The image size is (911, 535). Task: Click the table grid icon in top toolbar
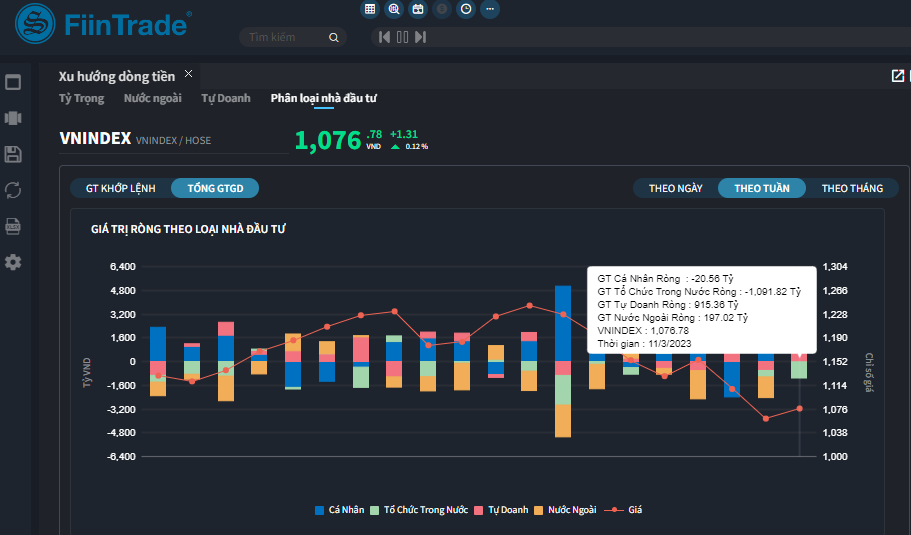370,9
